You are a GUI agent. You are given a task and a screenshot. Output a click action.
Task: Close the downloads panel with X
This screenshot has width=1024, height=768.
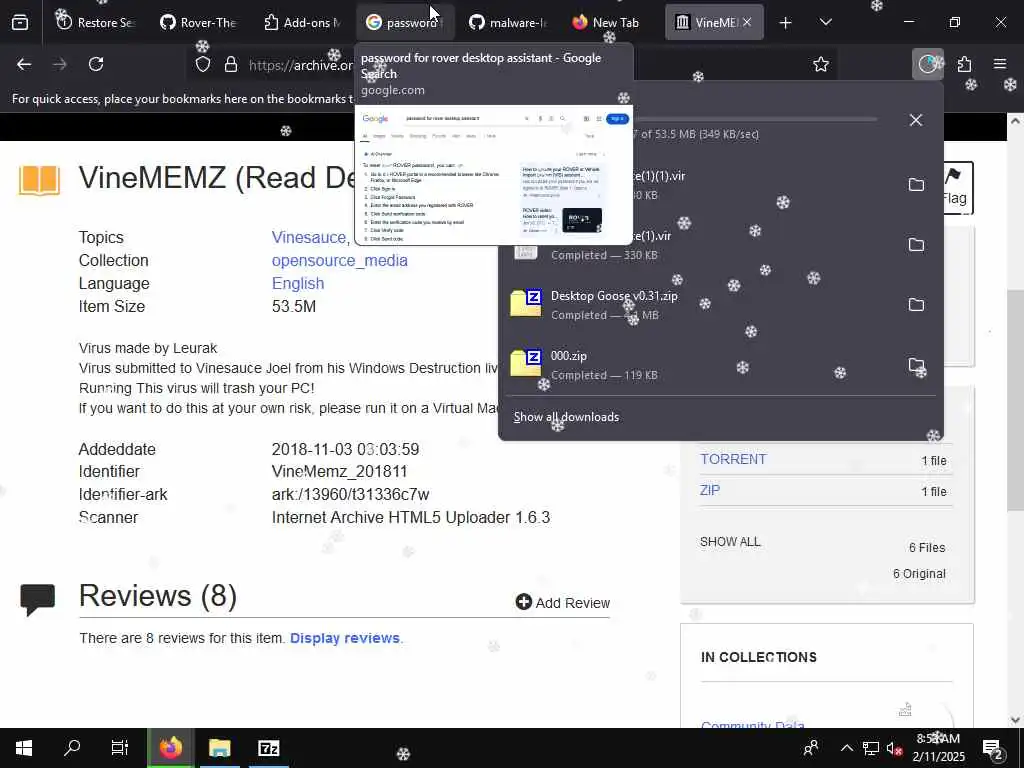(916, 120)
